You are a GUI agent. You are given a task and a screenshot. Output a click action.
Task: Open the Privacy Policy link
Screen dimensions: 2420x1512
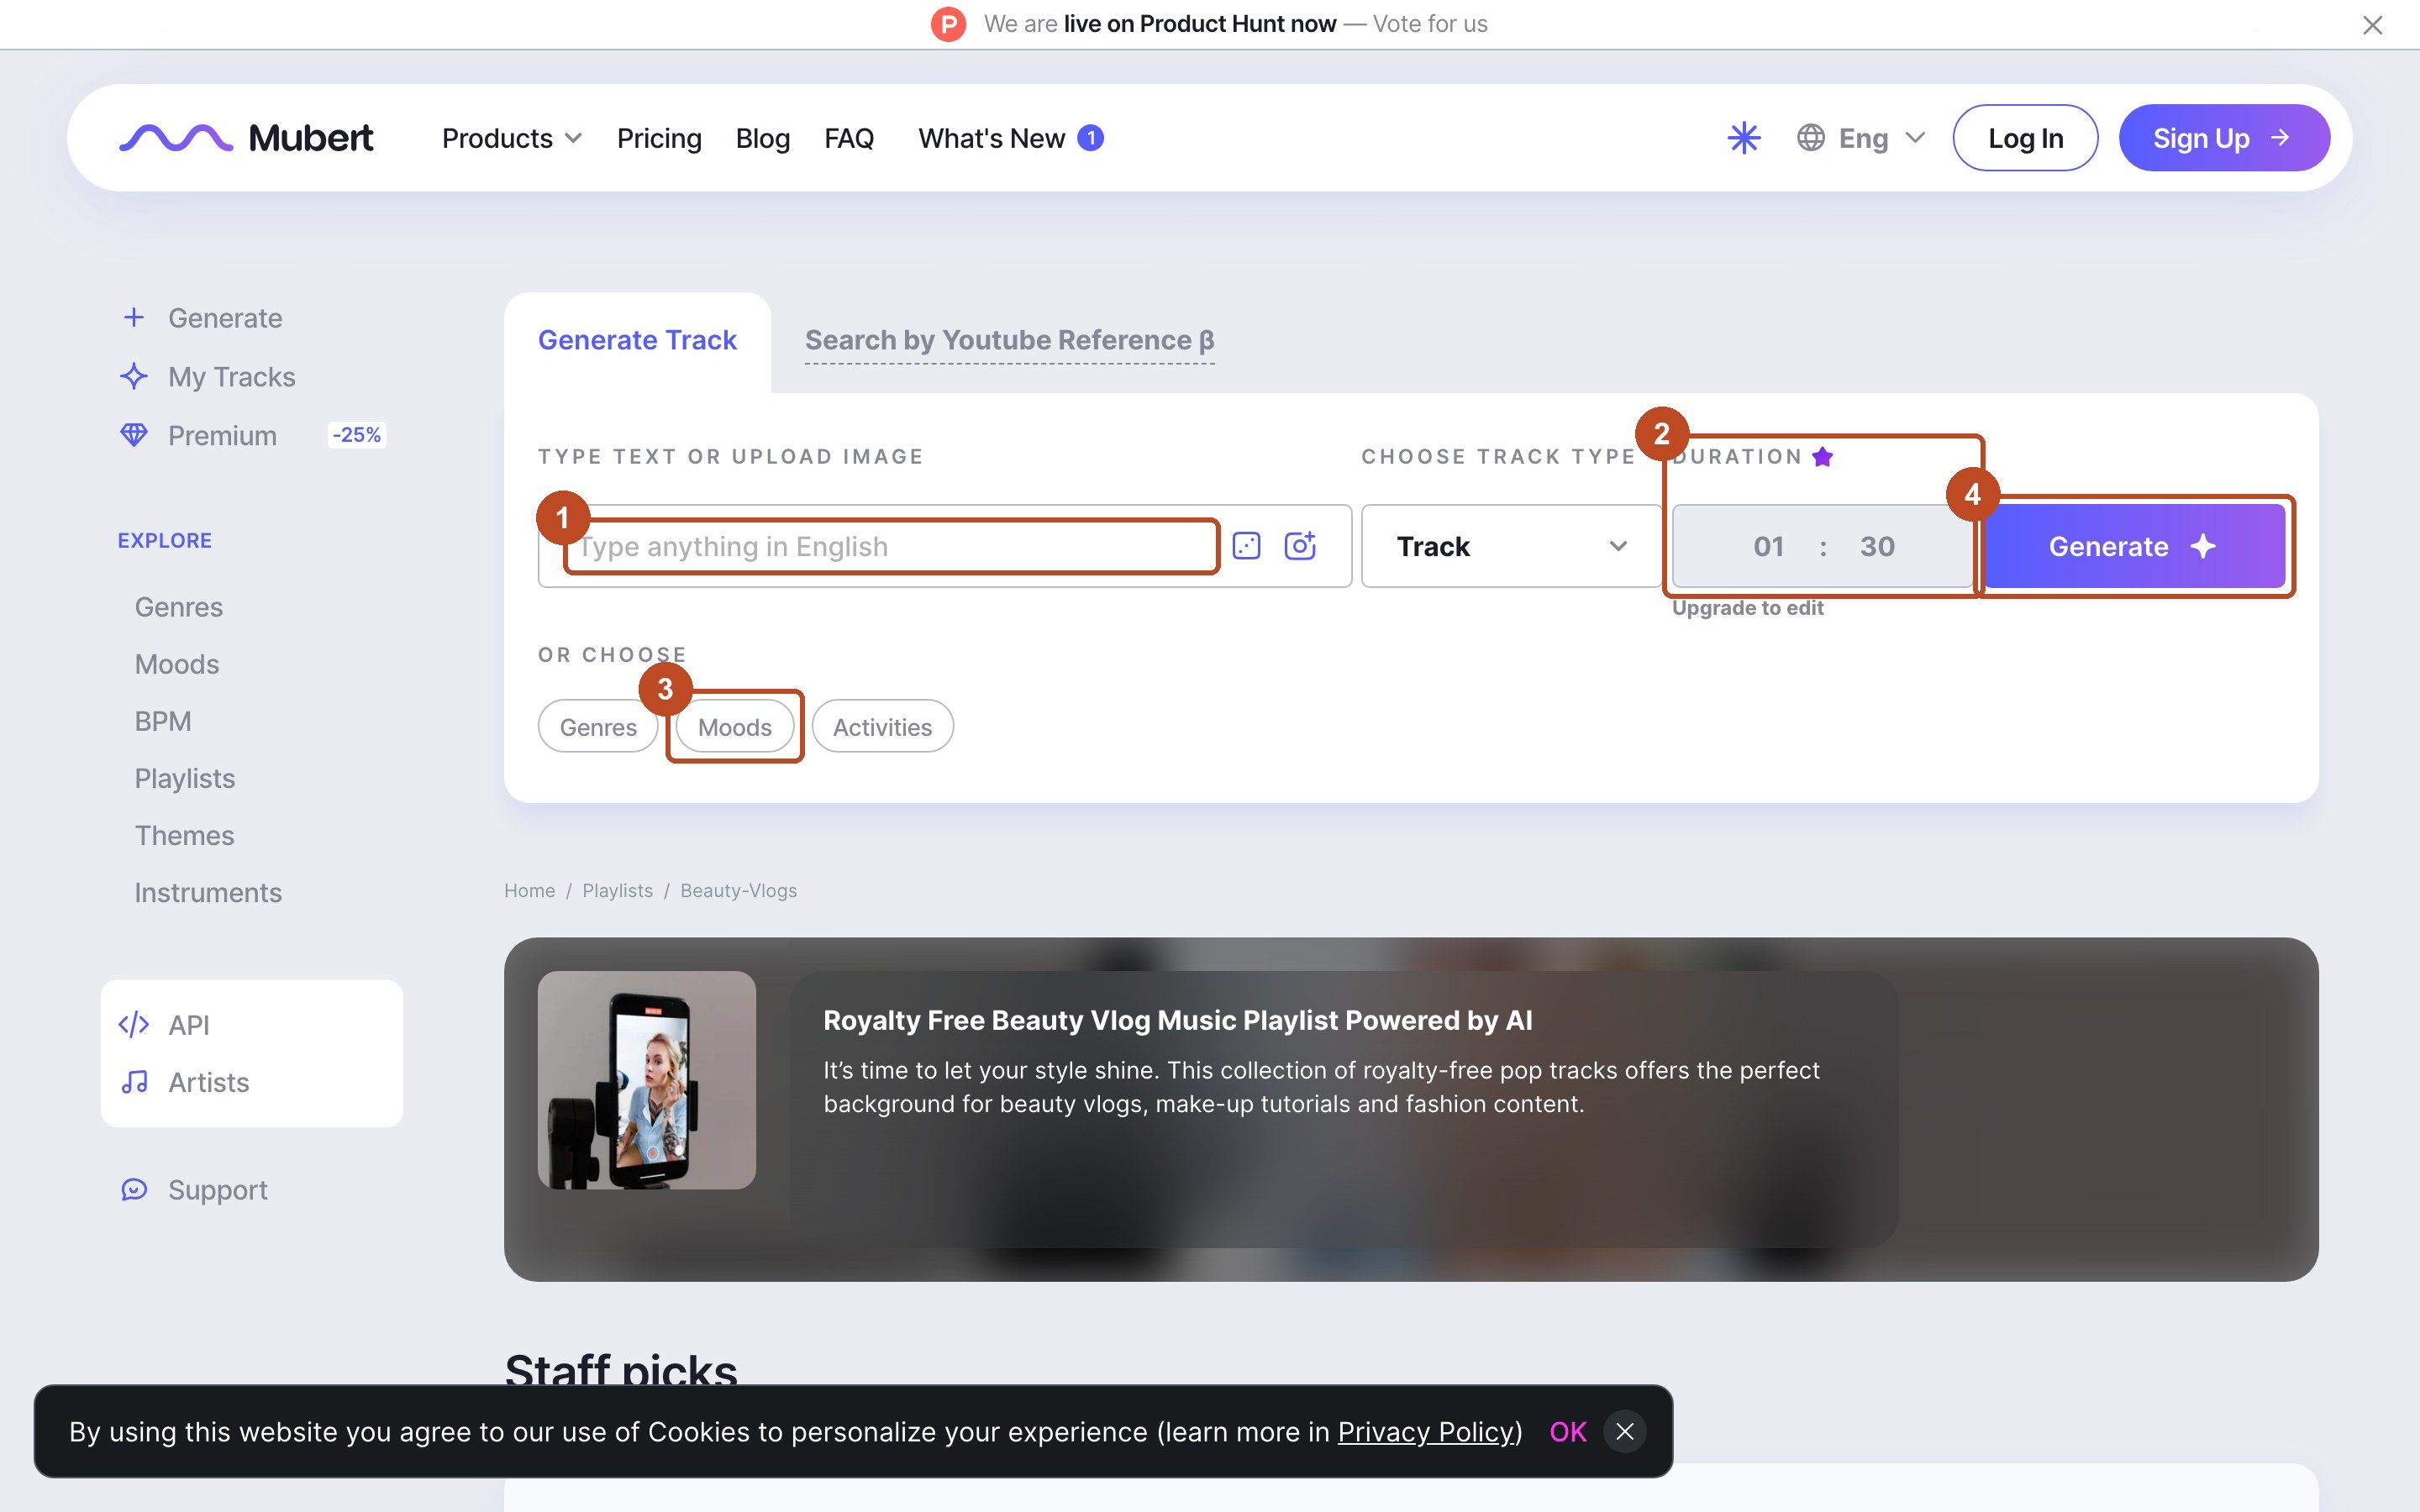[1425, 1432]
